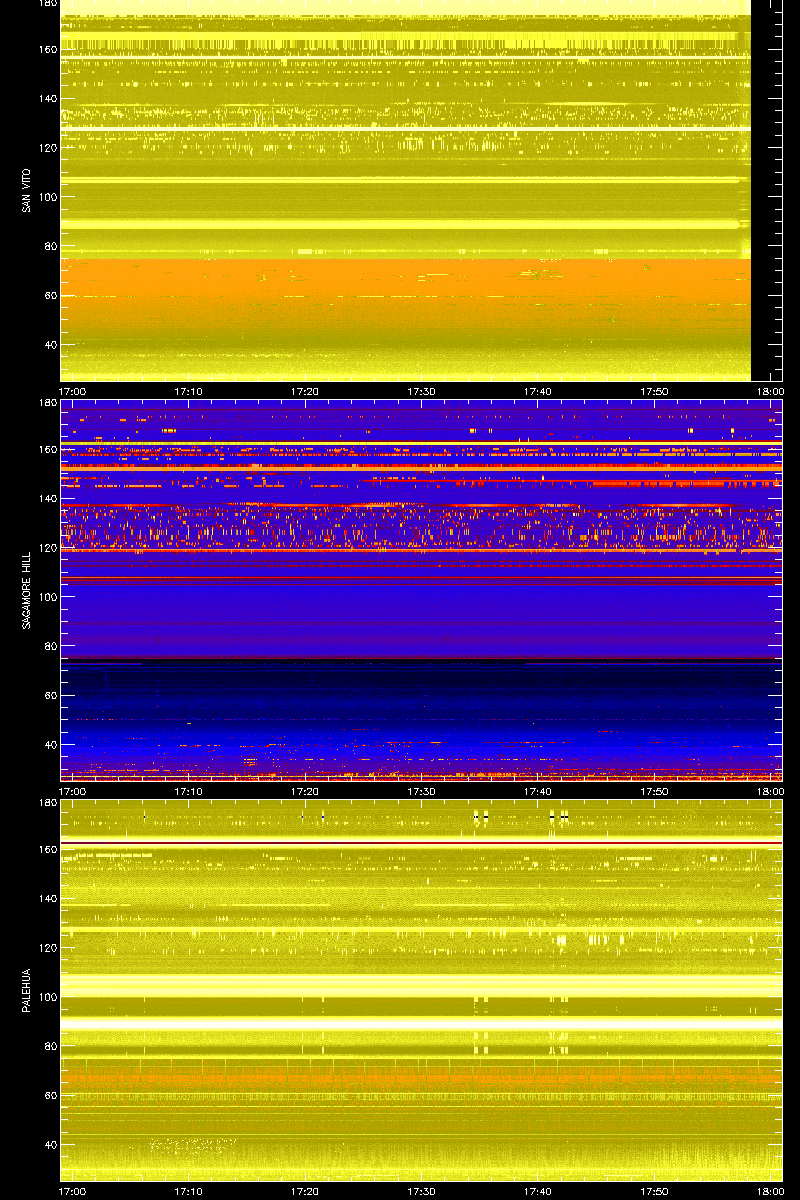Click the 60 frequency tick on San Vito
Screen dimensions: 800x1200
(x=50, y=295)
